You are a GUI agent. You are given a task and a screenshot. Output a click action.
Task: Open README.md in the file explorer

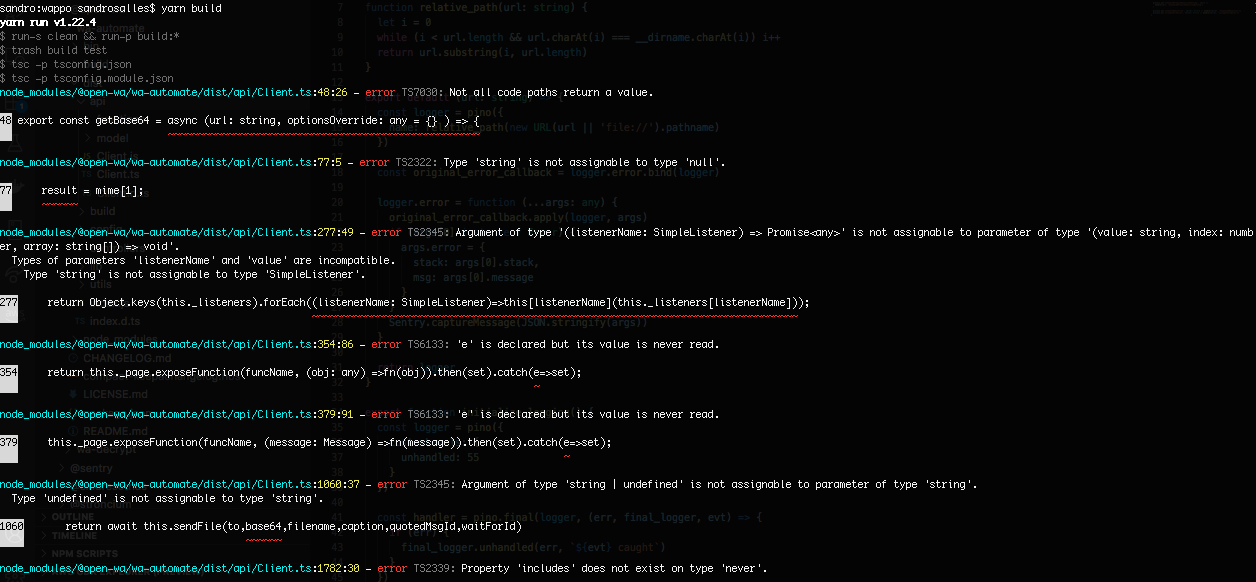point(106,431)
